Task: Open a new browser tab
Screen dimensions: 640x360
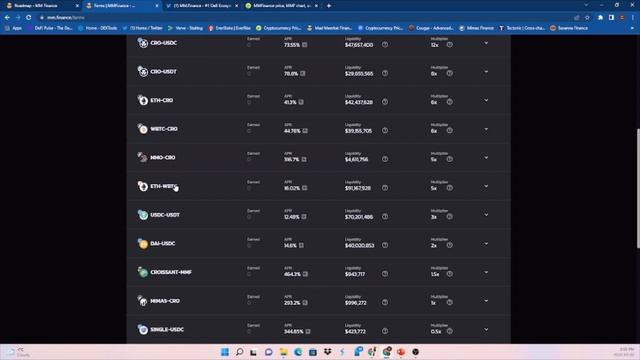Action: coord(329,6)
